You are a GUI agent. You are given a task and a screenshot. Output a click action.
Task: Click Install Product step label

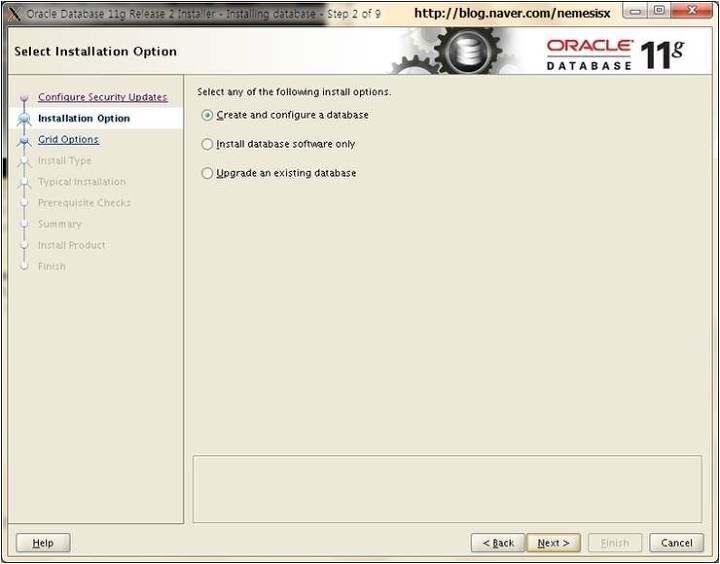pyautogui.click(x=71, y=245)
